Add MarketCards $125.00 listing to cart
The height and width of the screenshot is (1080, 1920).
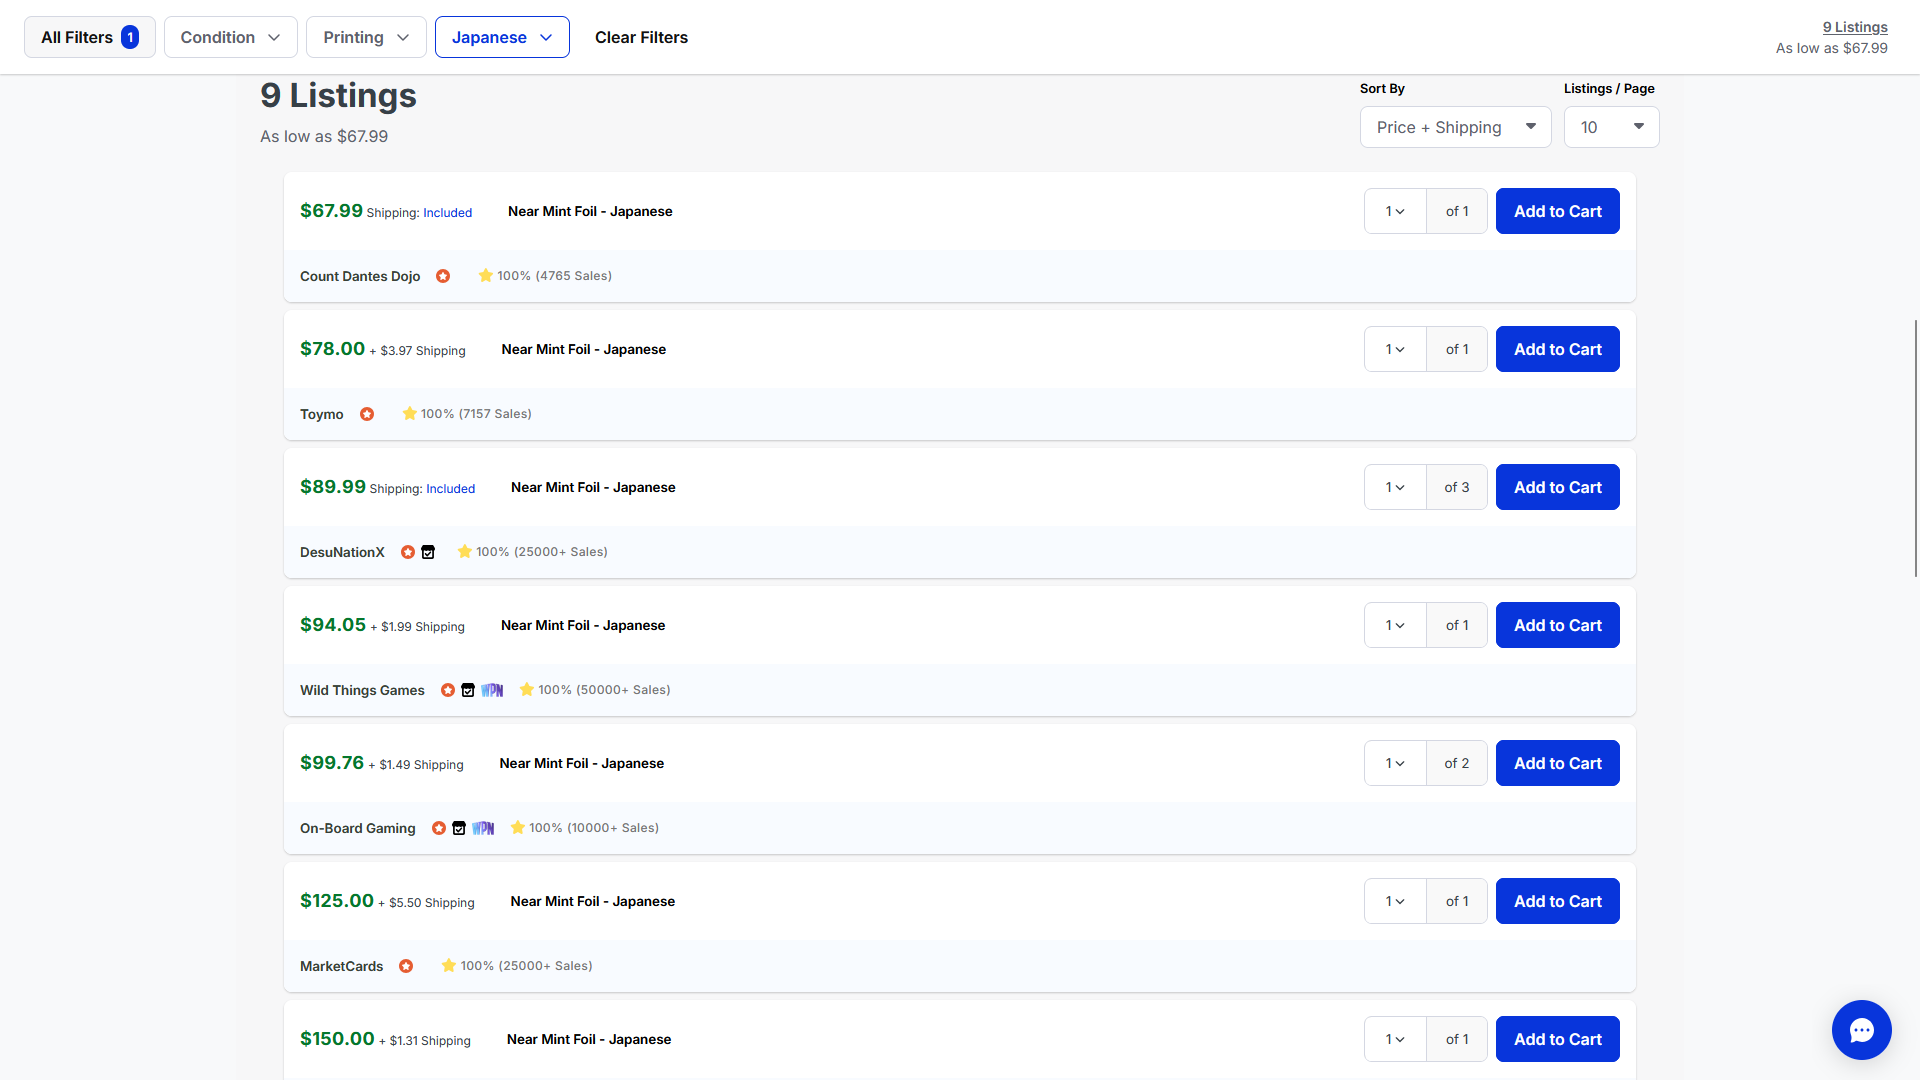pos(1557,901)
